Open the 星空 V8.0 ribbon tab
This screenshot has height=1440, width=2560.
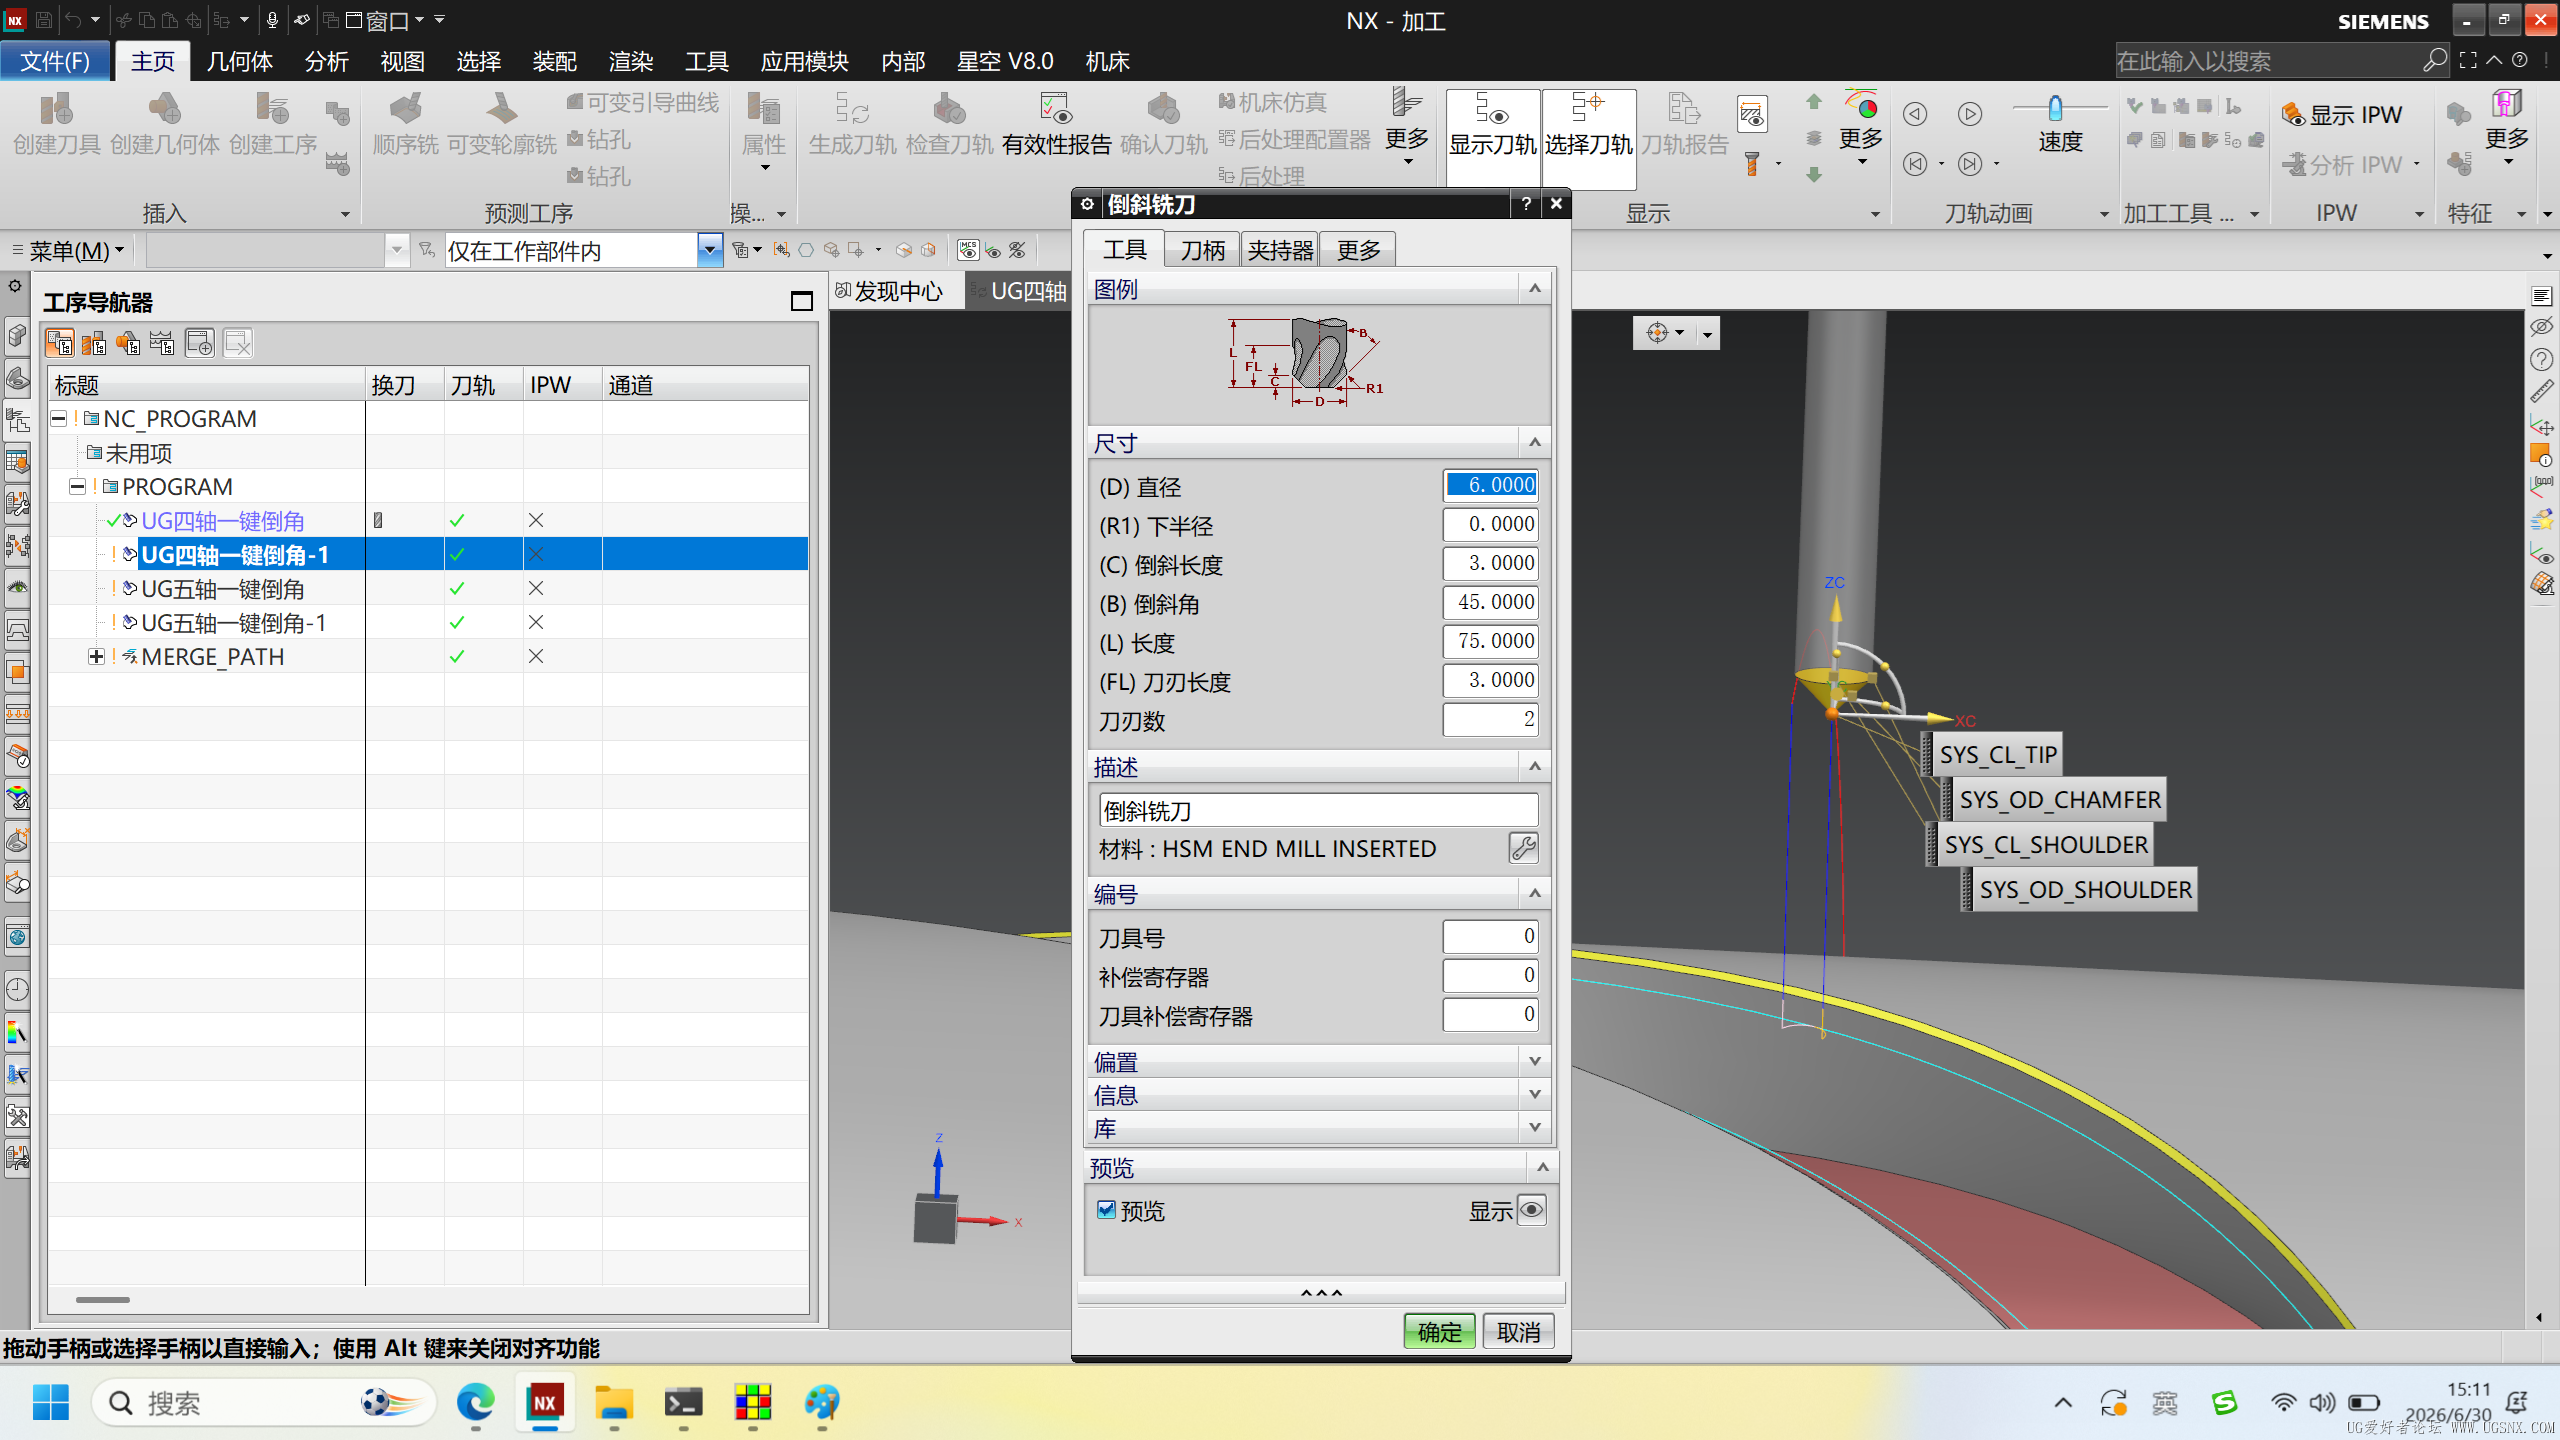coord(1005,61)
